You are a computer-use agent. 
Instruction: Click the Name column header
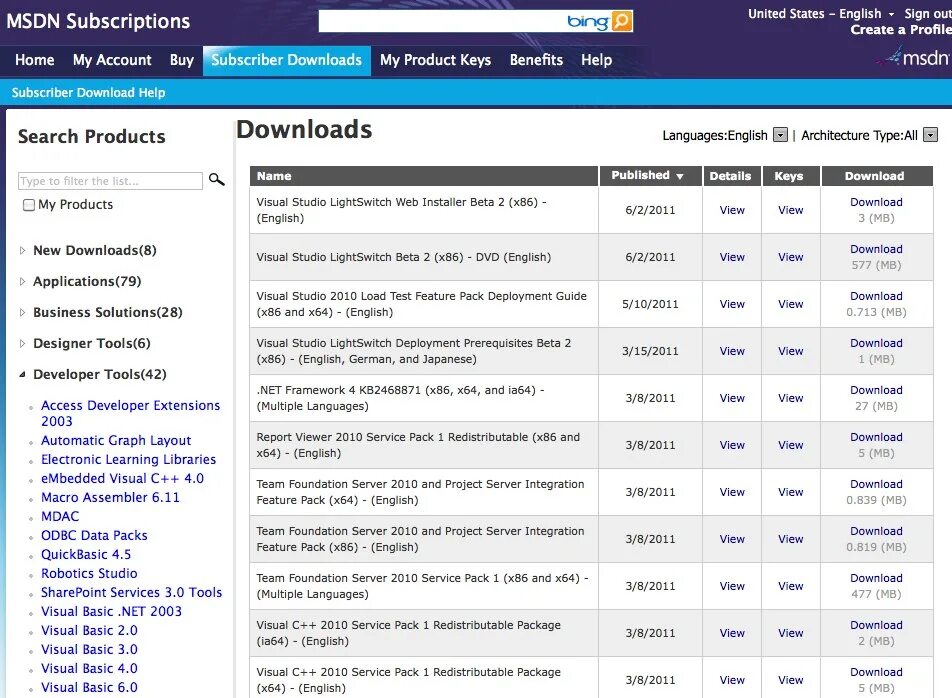coord(424,175)
